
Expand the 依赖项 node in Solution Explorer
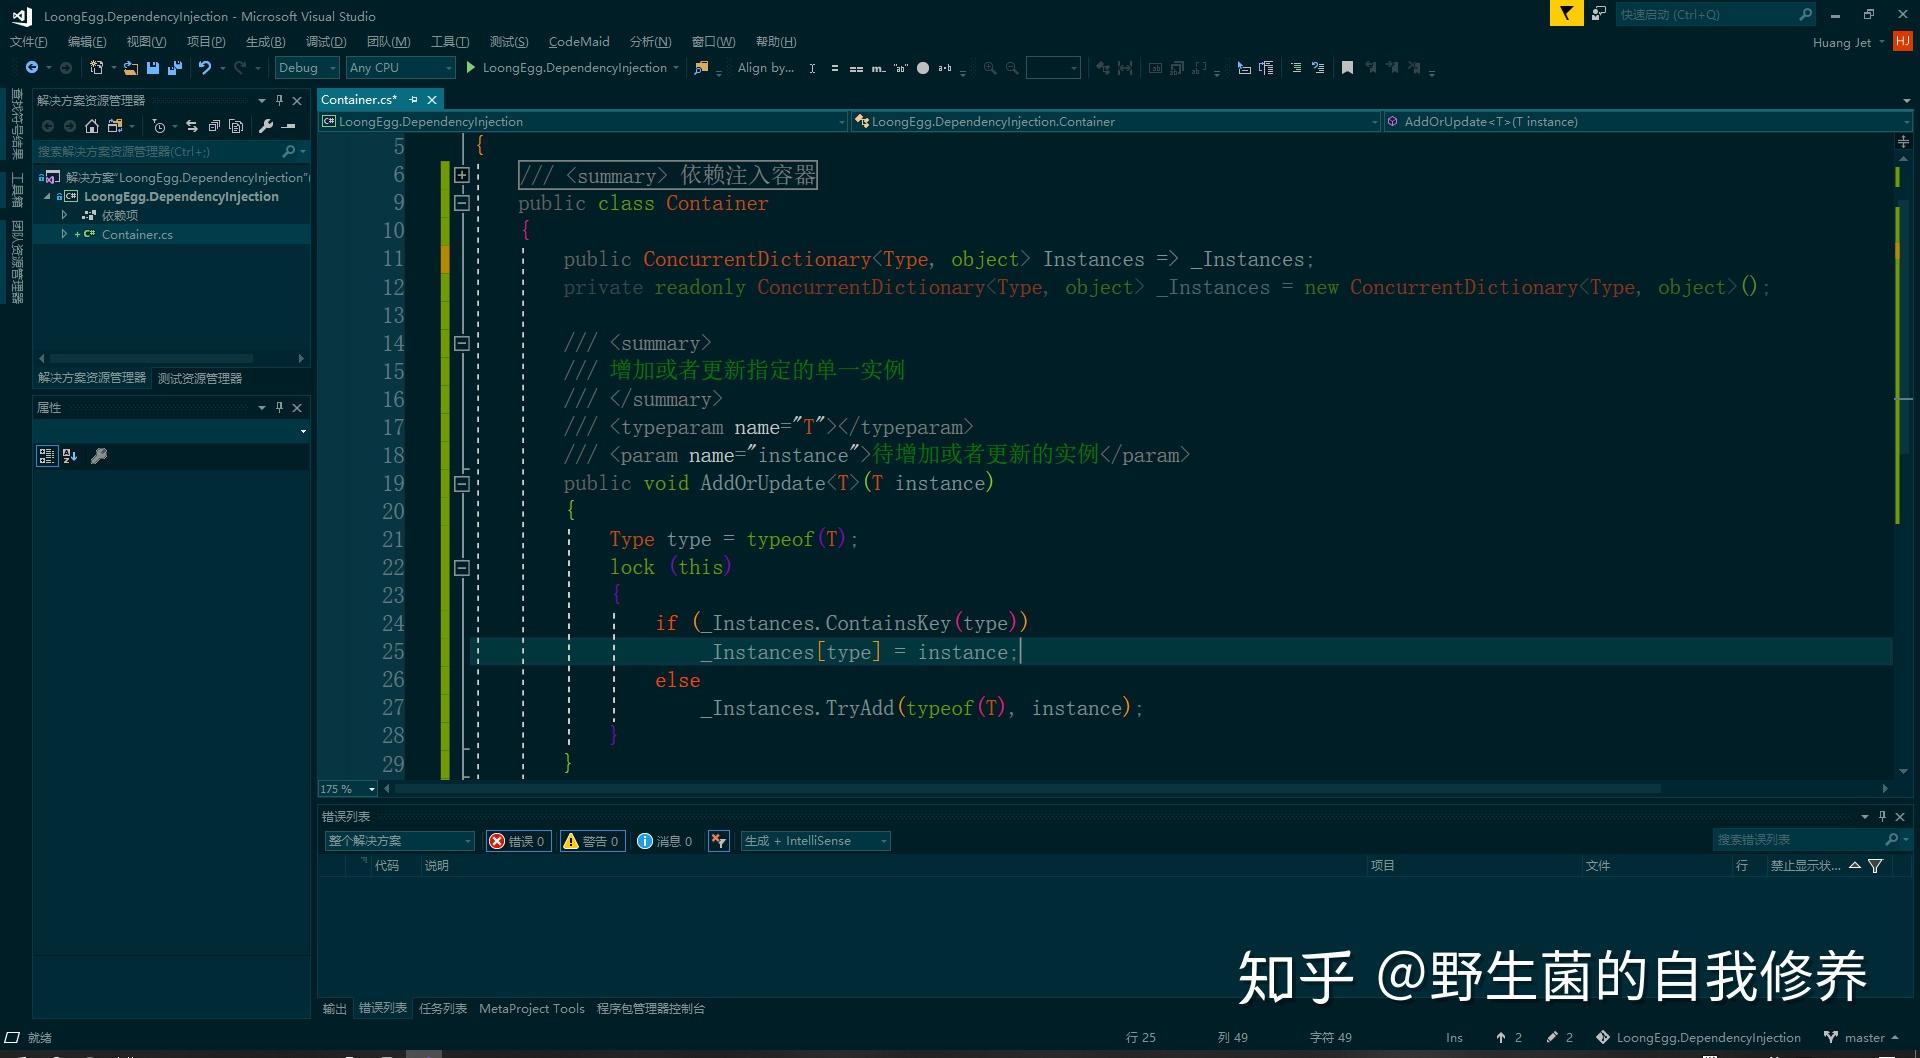click(x=65, y=214)
